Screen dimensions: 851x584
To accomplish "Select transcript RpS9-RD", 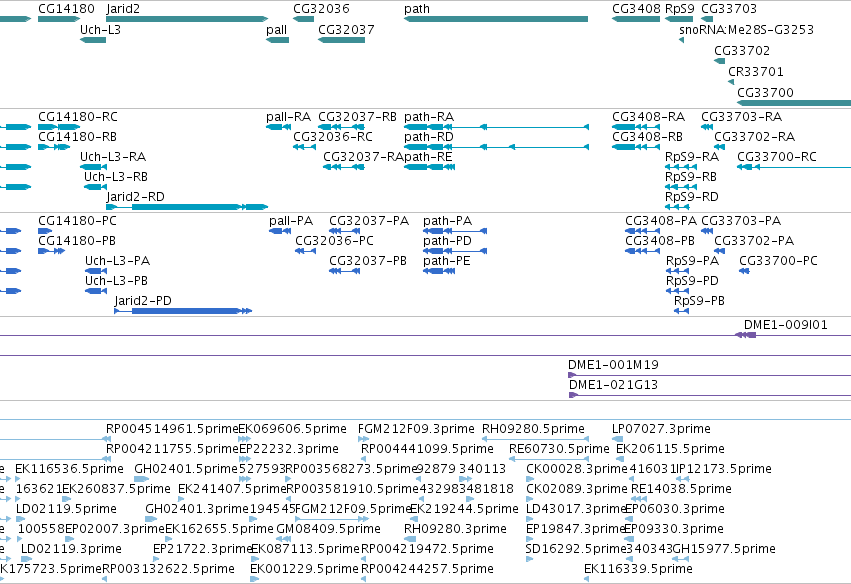I will (692, 196).
